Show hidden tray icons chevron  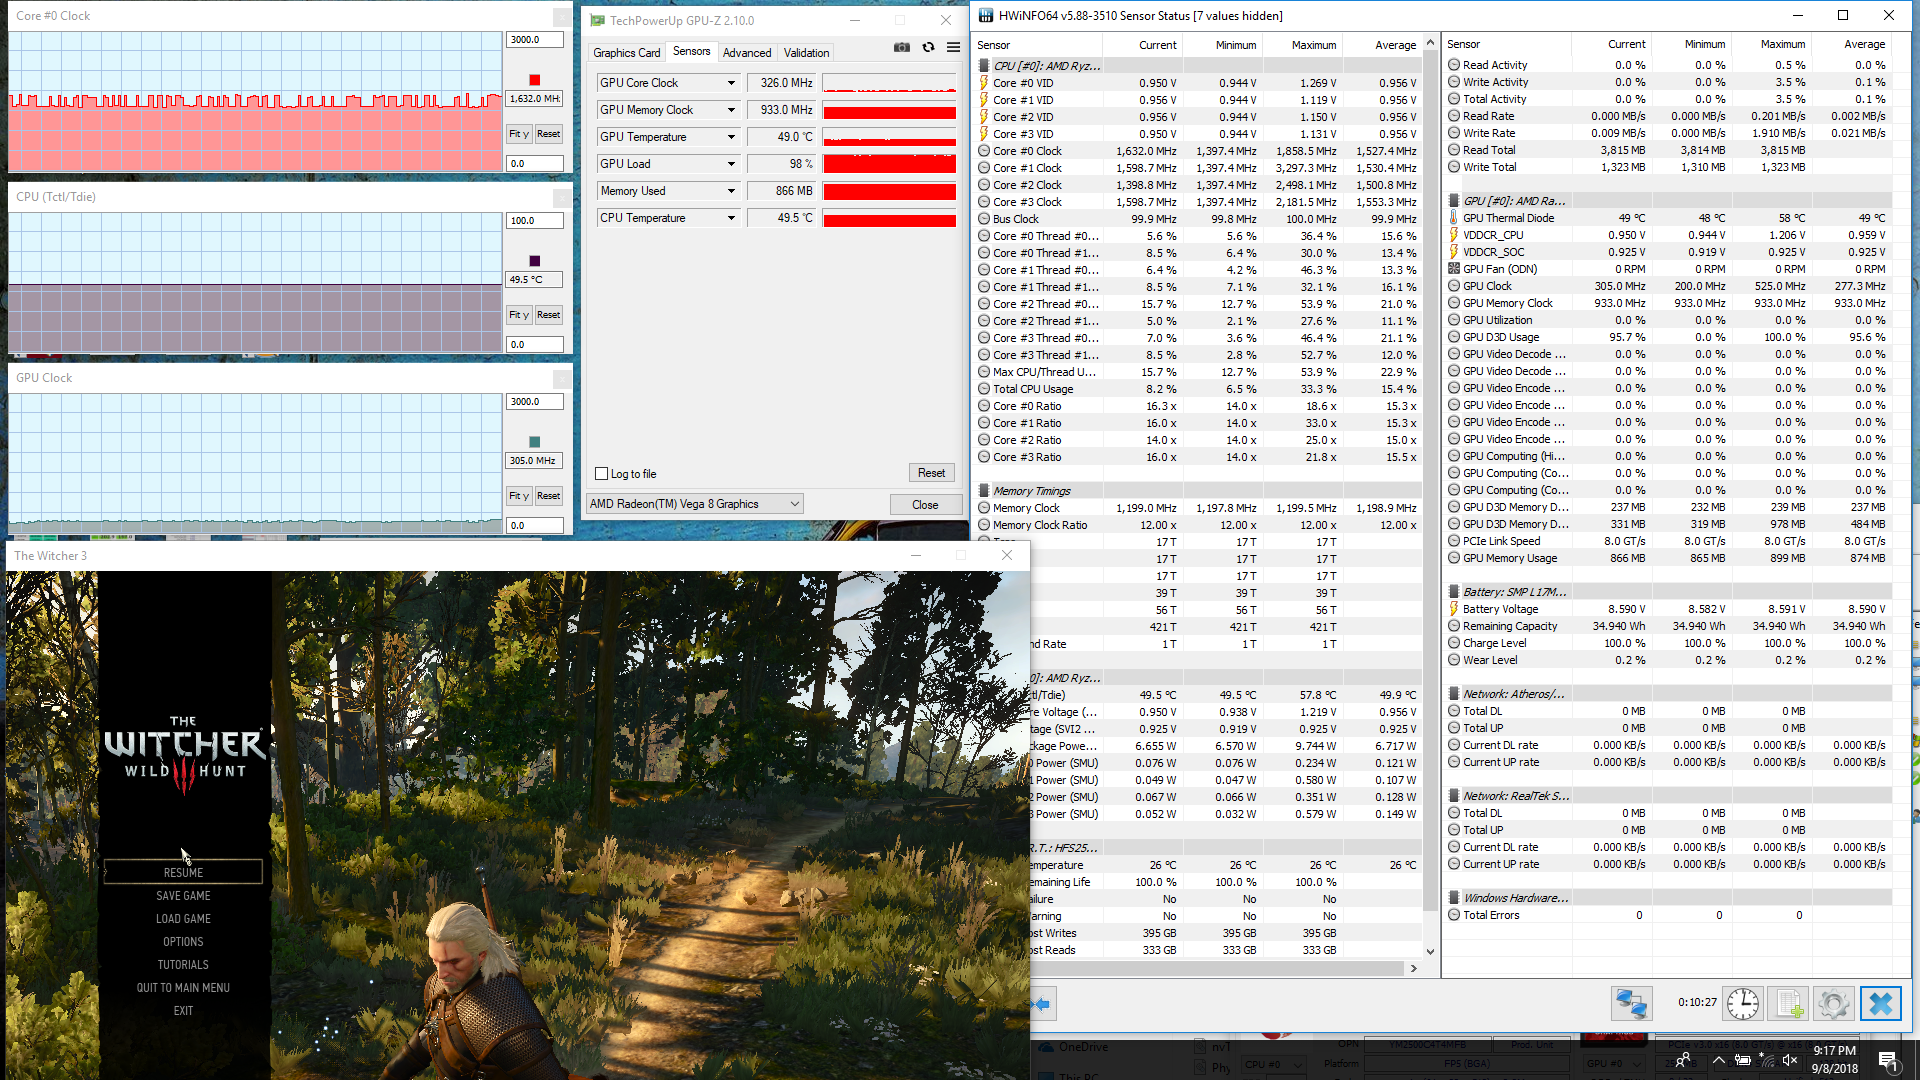tap(1719, 1060)
